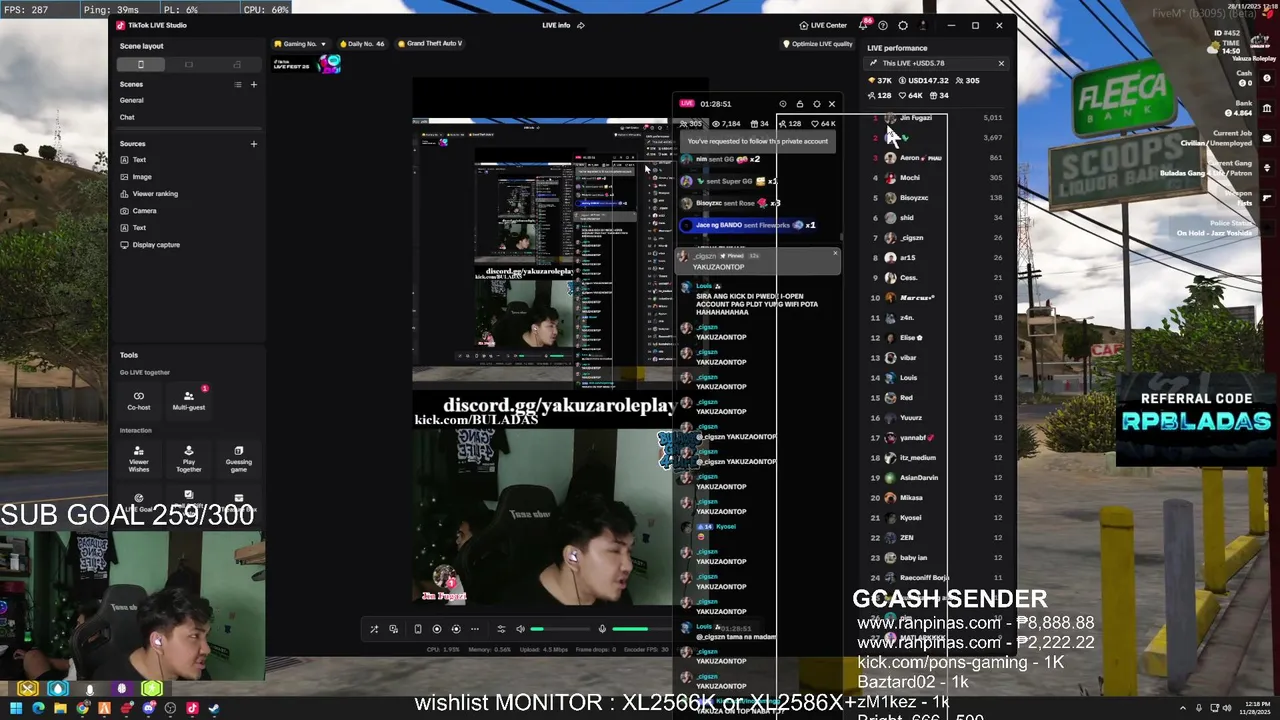This screenshot has width=1280, height=720.
Task: Open Discord from the taskbar
Action: (x=149, y=708)
